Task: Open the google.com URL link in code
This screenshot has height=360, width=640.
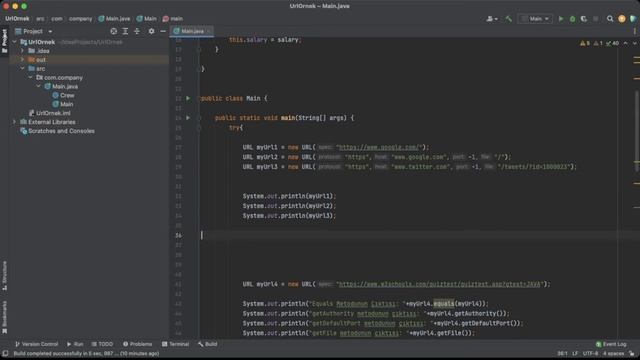Action: [x=379, y=147]
